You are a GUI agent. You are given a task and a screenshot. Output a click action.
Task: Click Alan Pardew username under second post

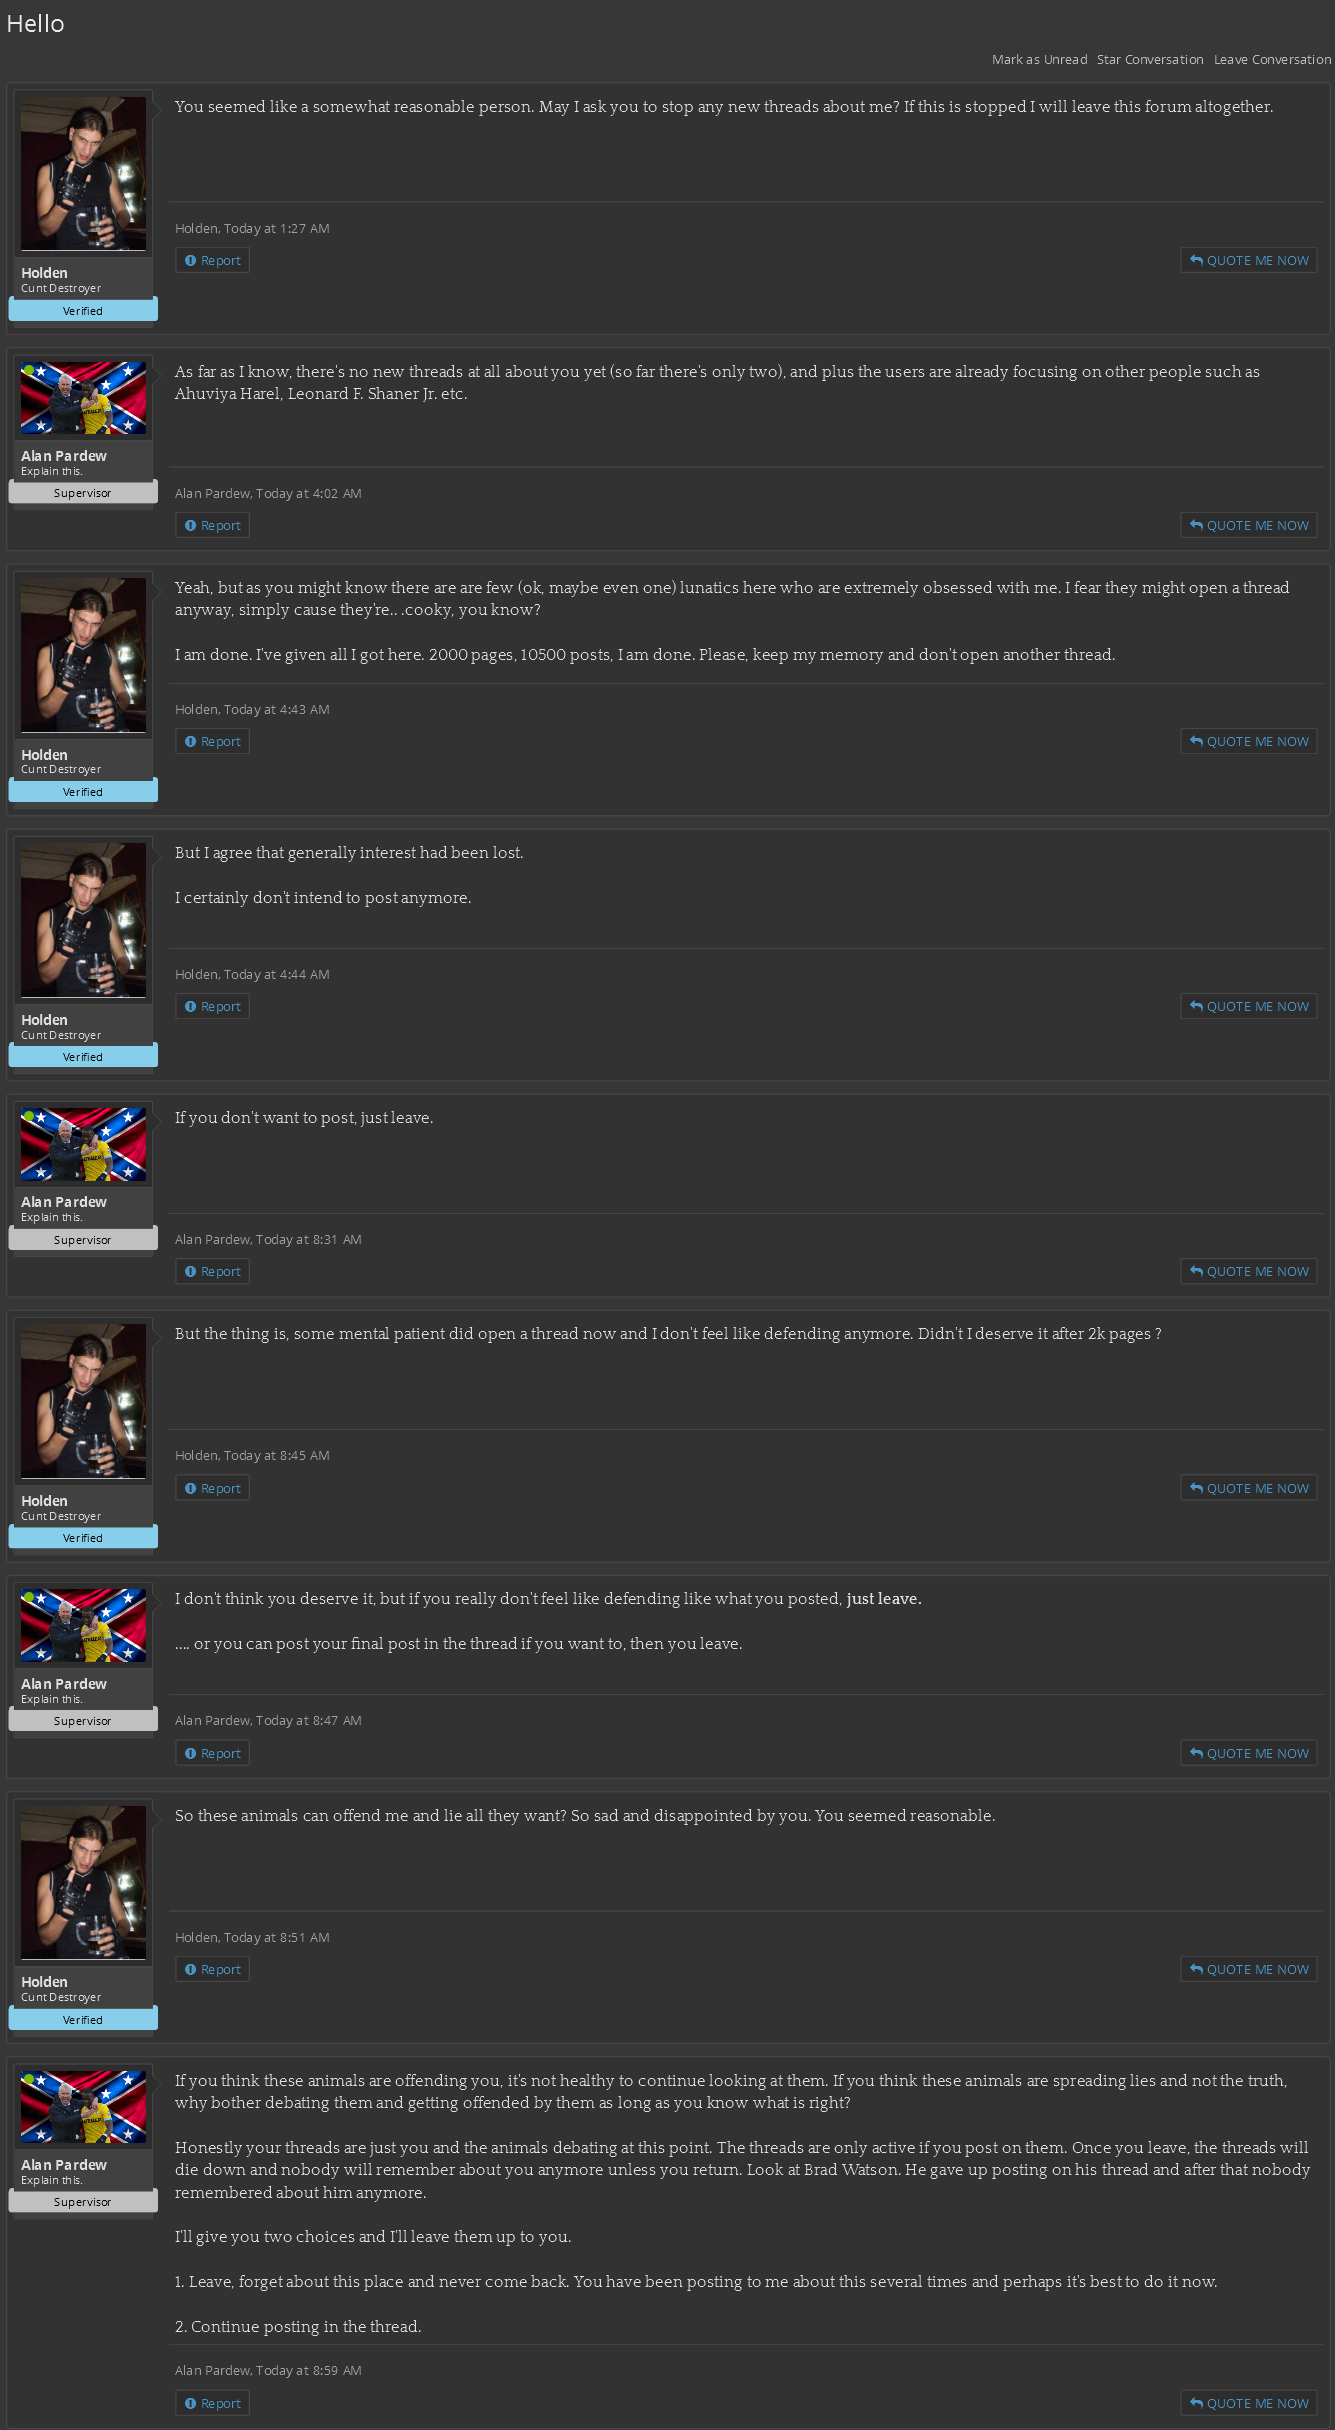click(x=64, y=456)
